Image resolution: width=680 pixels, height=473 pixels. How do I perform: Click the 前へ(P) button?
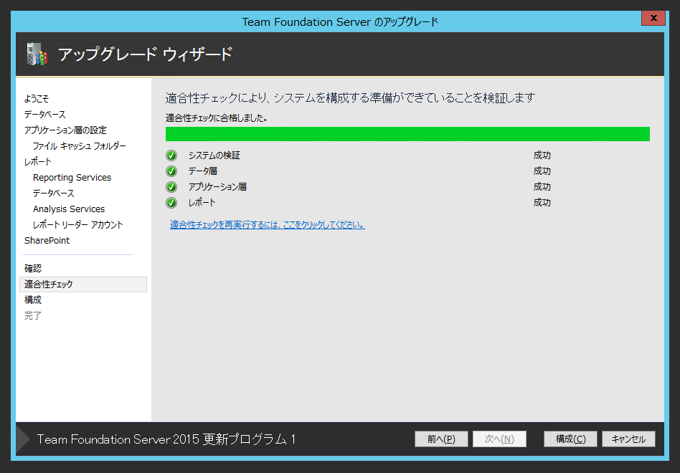441,439
